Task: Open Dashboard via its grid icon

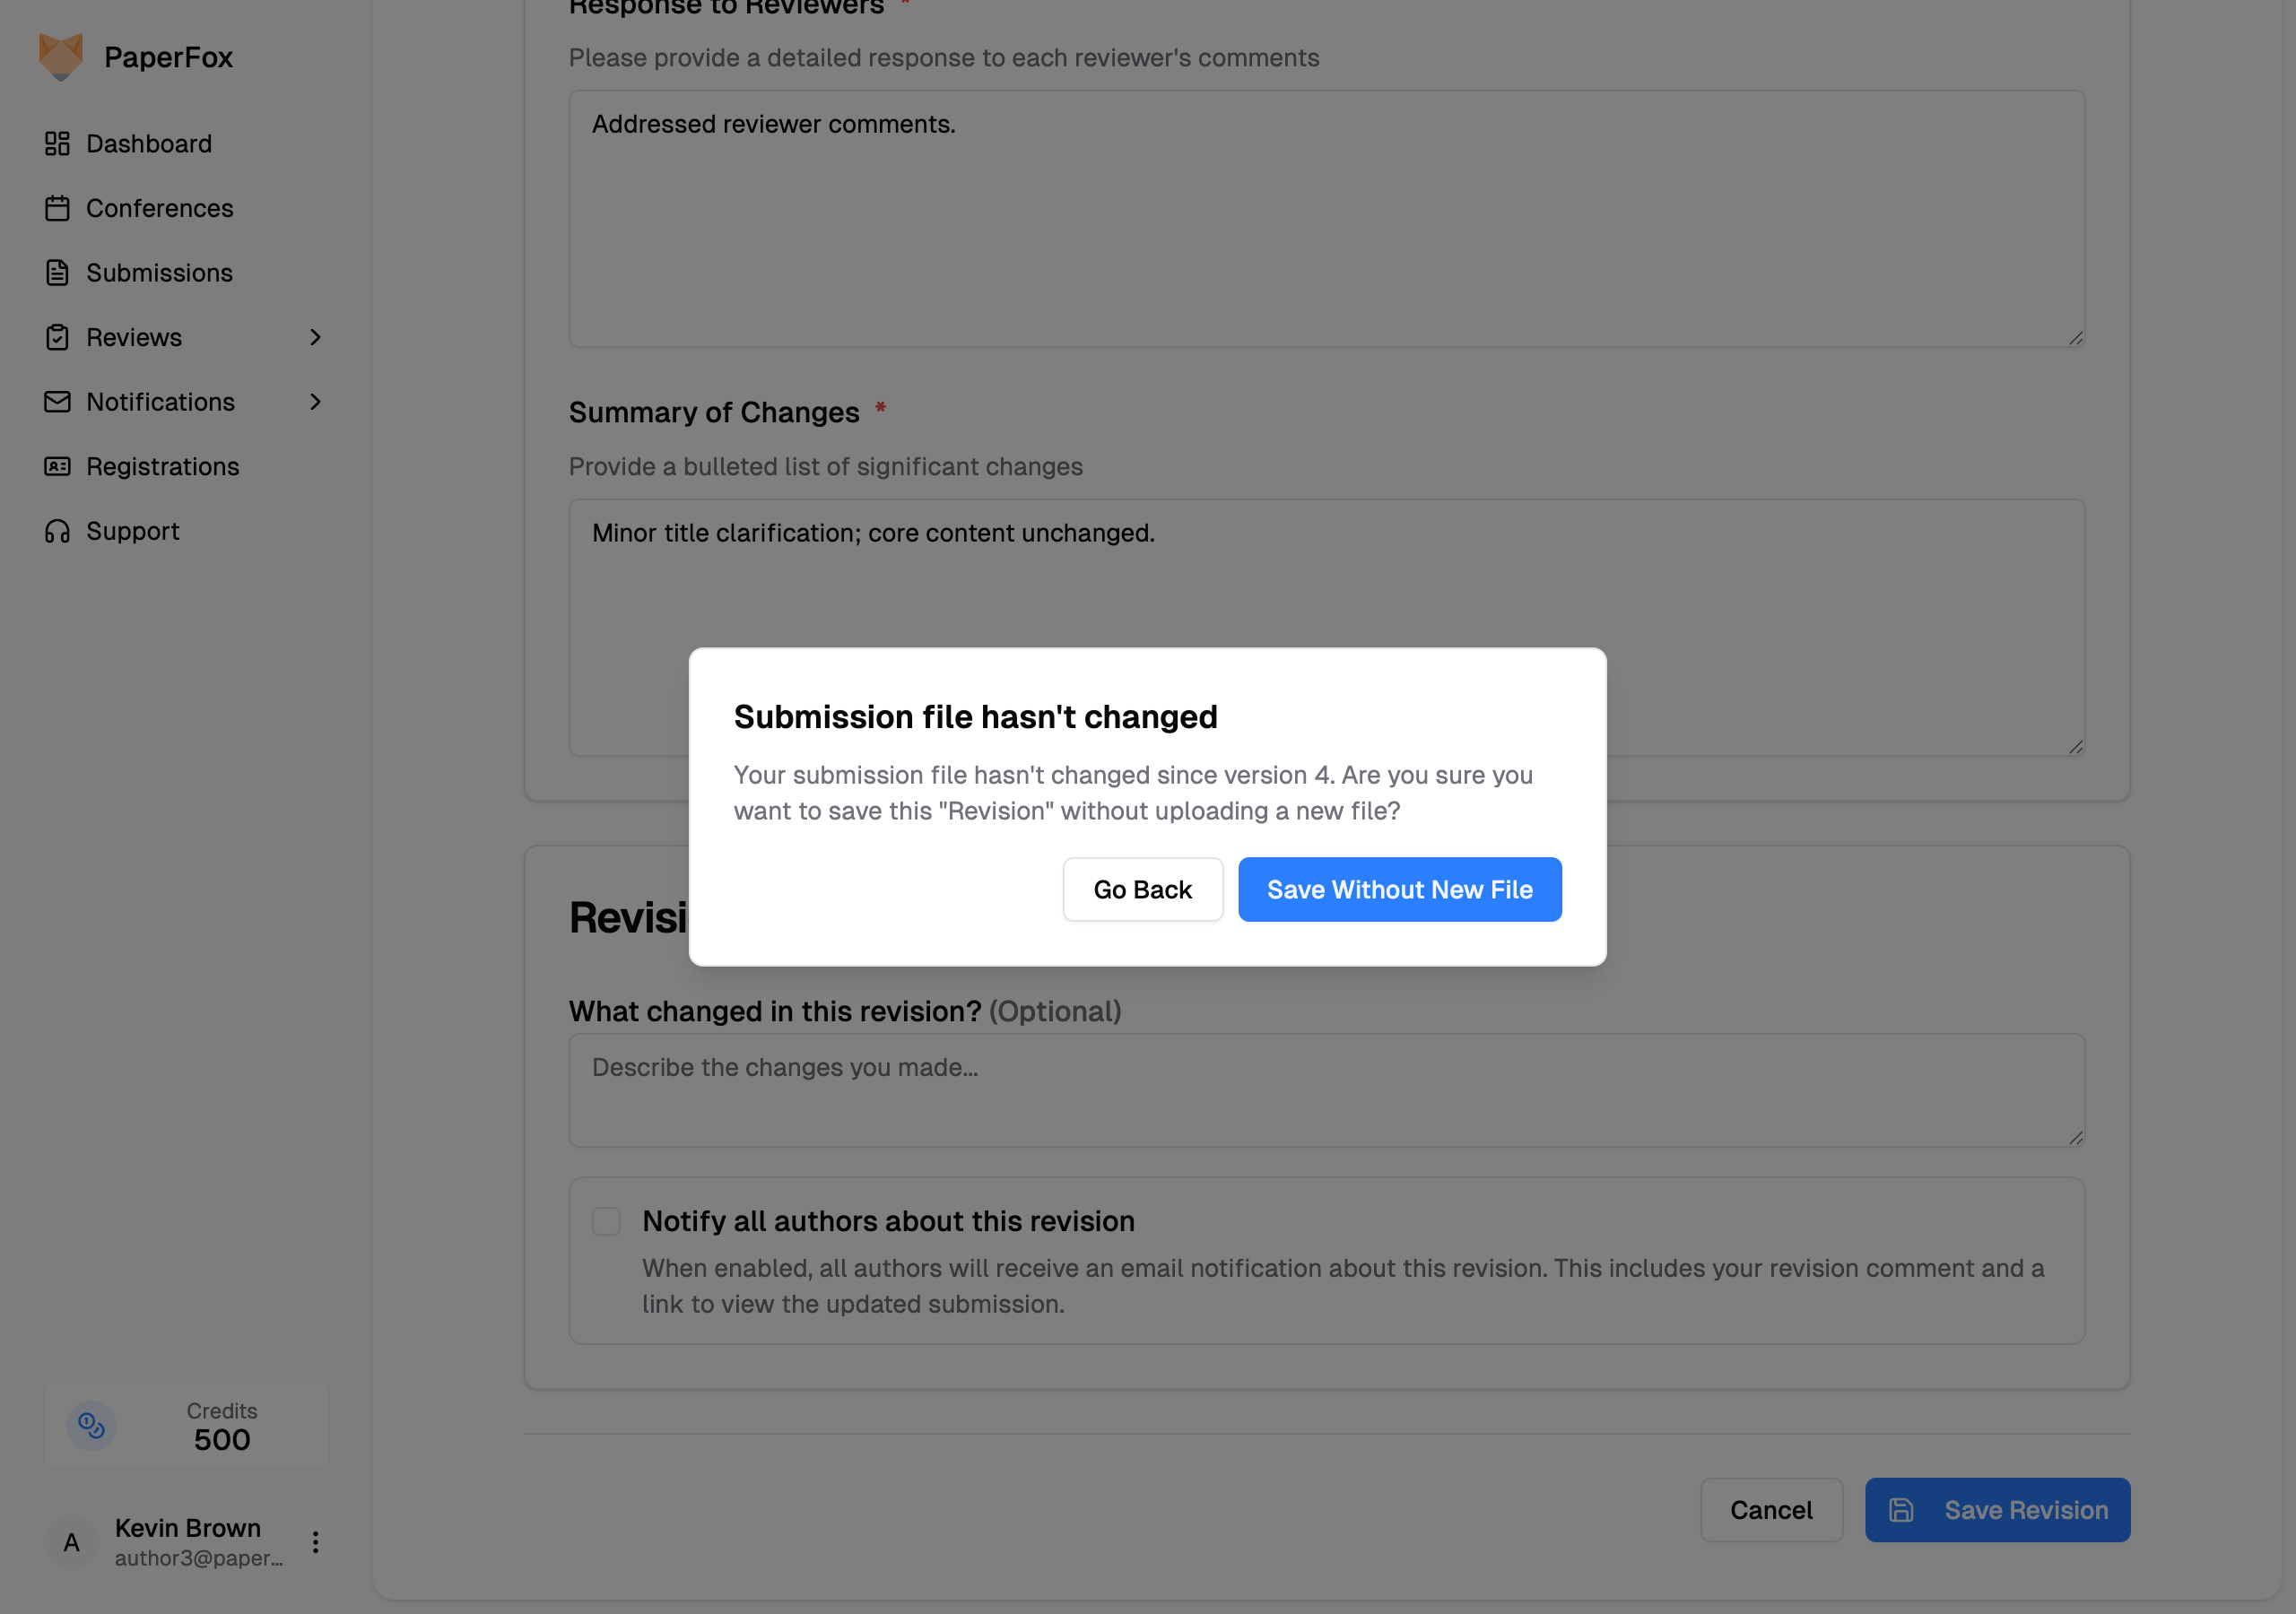Action: click(x=57, y=143)
